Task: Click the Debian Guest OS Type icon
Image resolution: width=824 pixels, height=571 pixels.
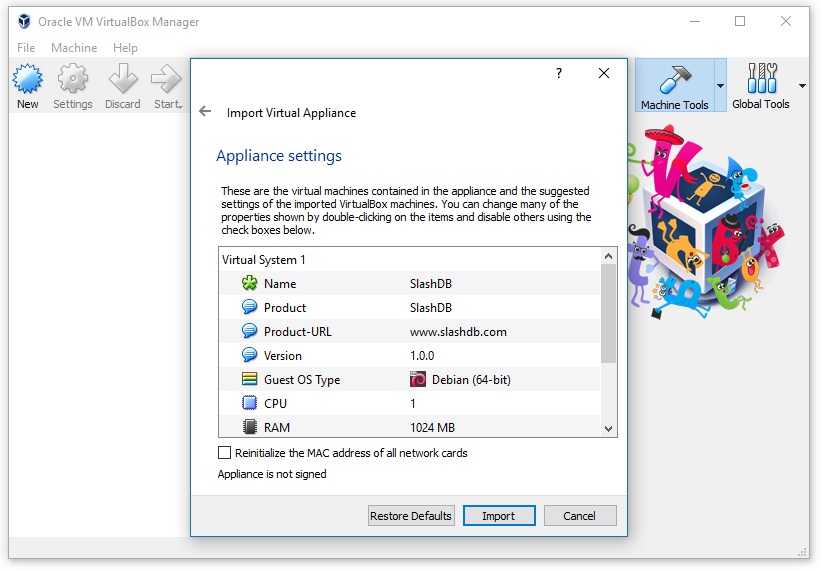Action: click(418, 380)
